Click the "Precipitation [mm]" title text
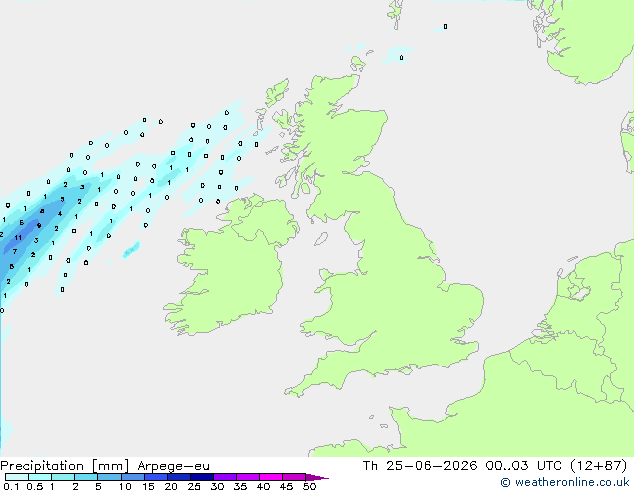The image size is (634, 490). pos(64,466)
